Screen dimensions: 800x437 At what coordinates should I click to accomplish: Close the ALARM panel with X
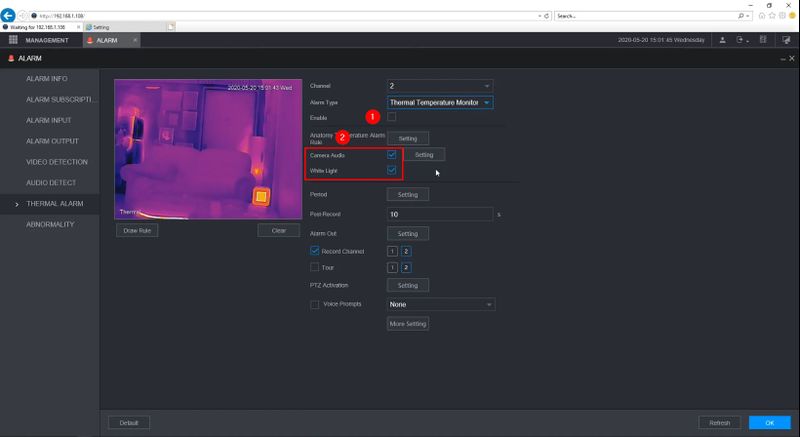point(792,59)
